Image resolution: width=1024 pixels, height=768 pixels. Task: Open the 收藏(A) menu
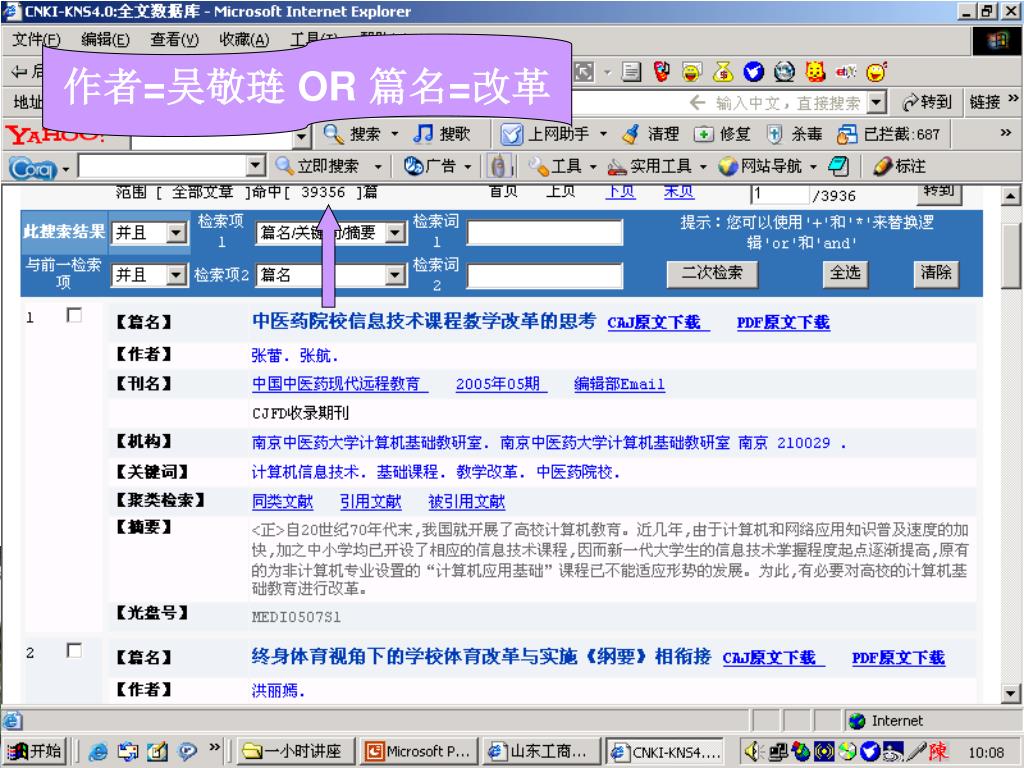(x=244, y=40)
